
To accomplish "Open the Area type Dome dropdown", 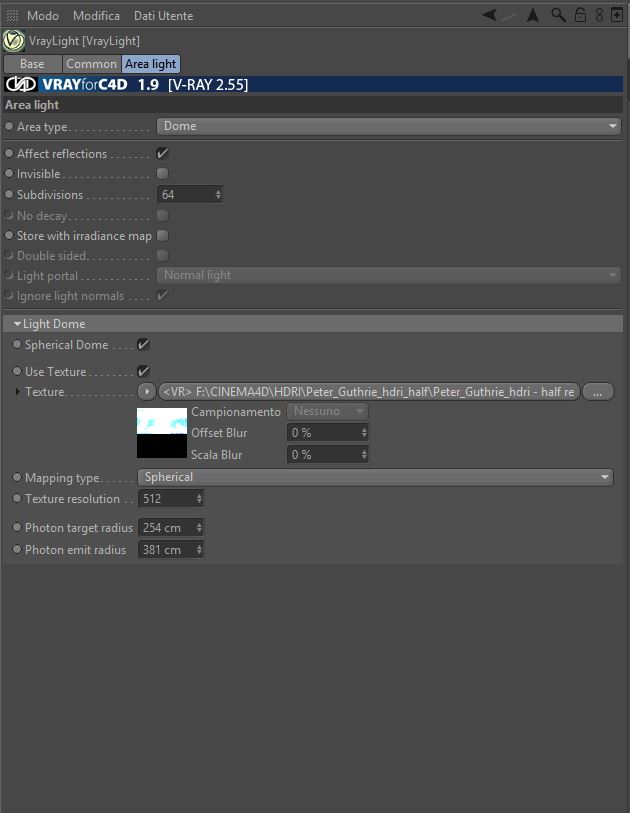I will click(x=389, y=126).
